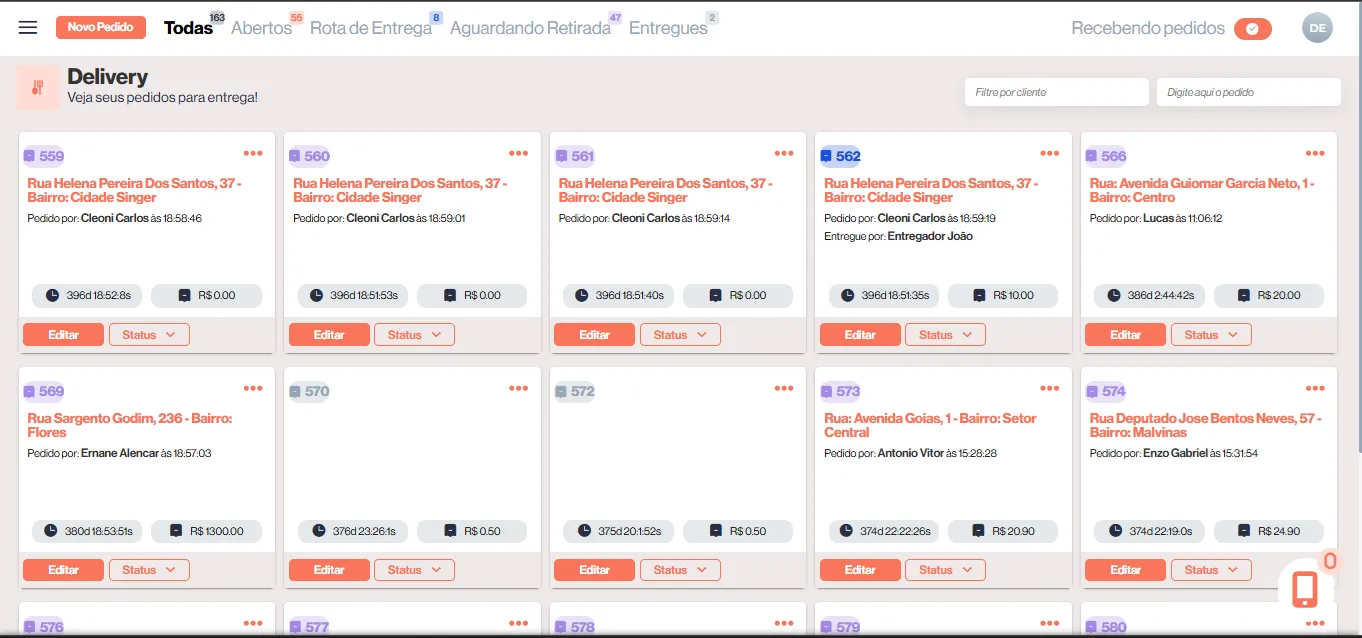Open three-dot menu on order 559

point(253,153)
